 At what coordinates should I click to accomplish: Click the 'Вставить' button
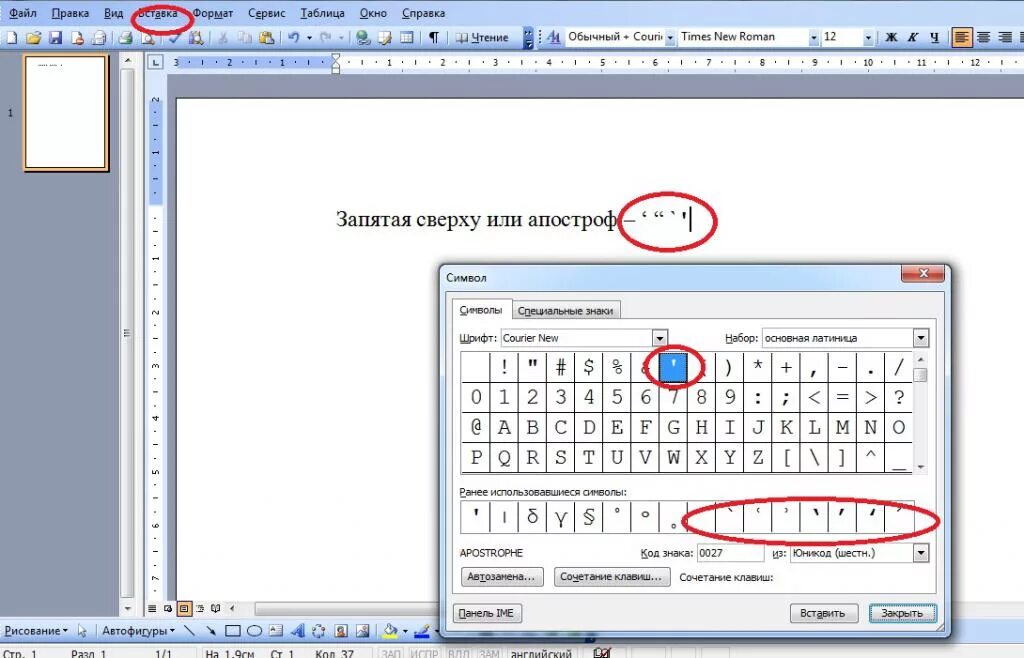pyautogui.click(x=822, y=613)
